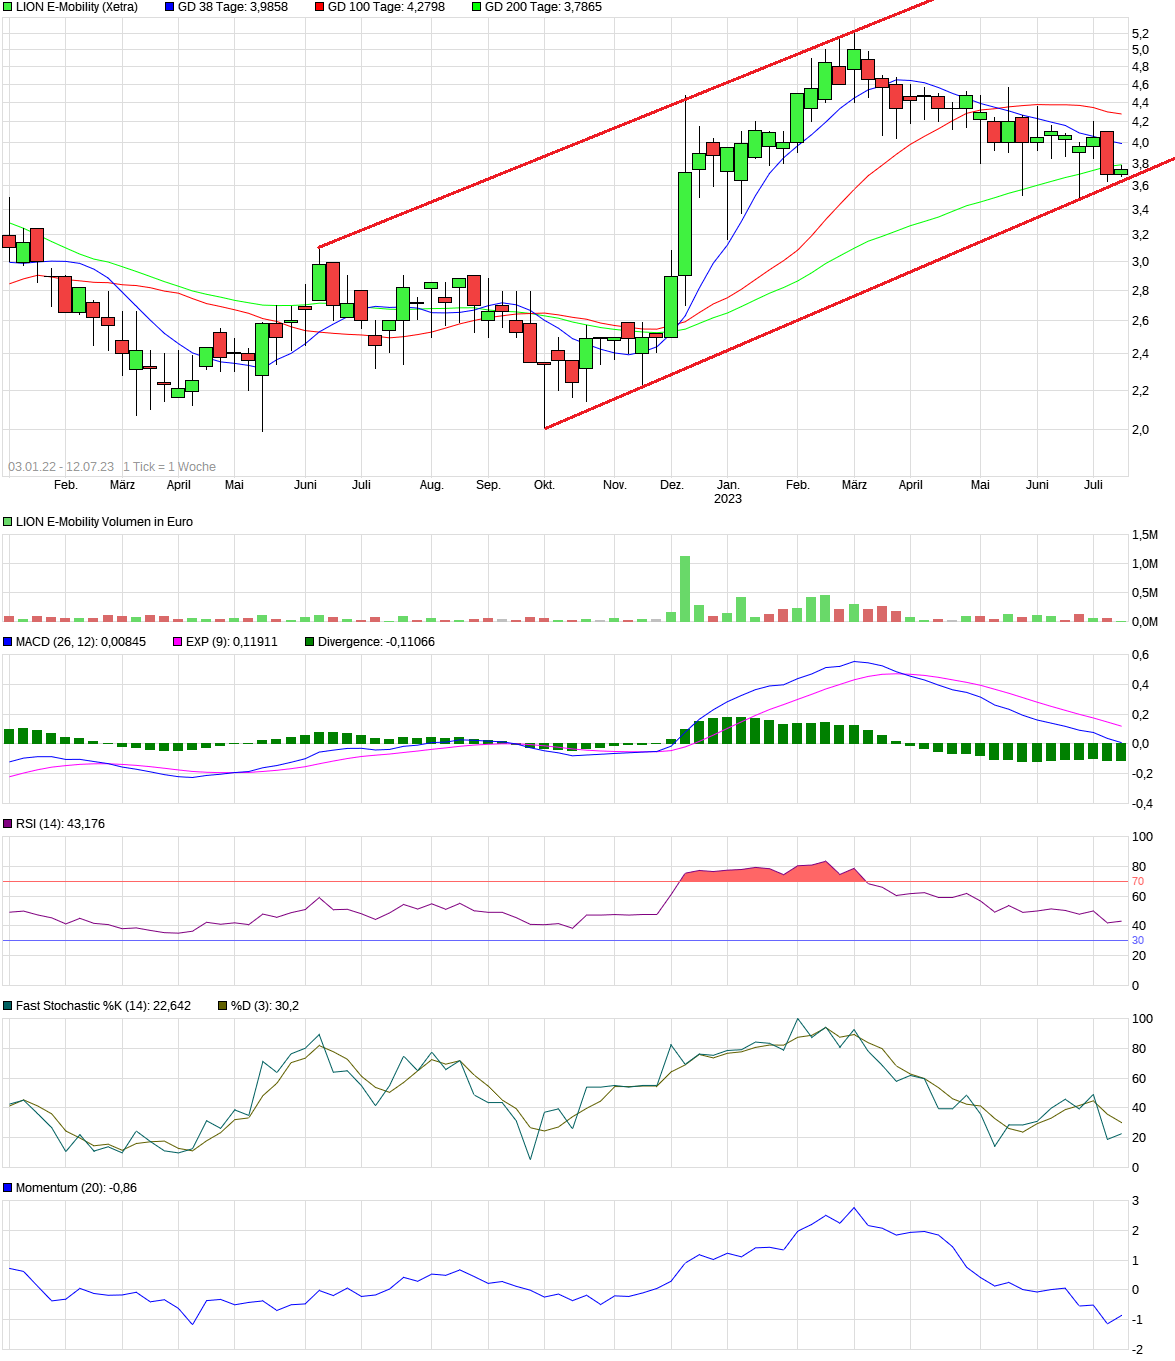
Task: Click the '%D (3): 30,2' label
Action: click(x=265, y=1006)
